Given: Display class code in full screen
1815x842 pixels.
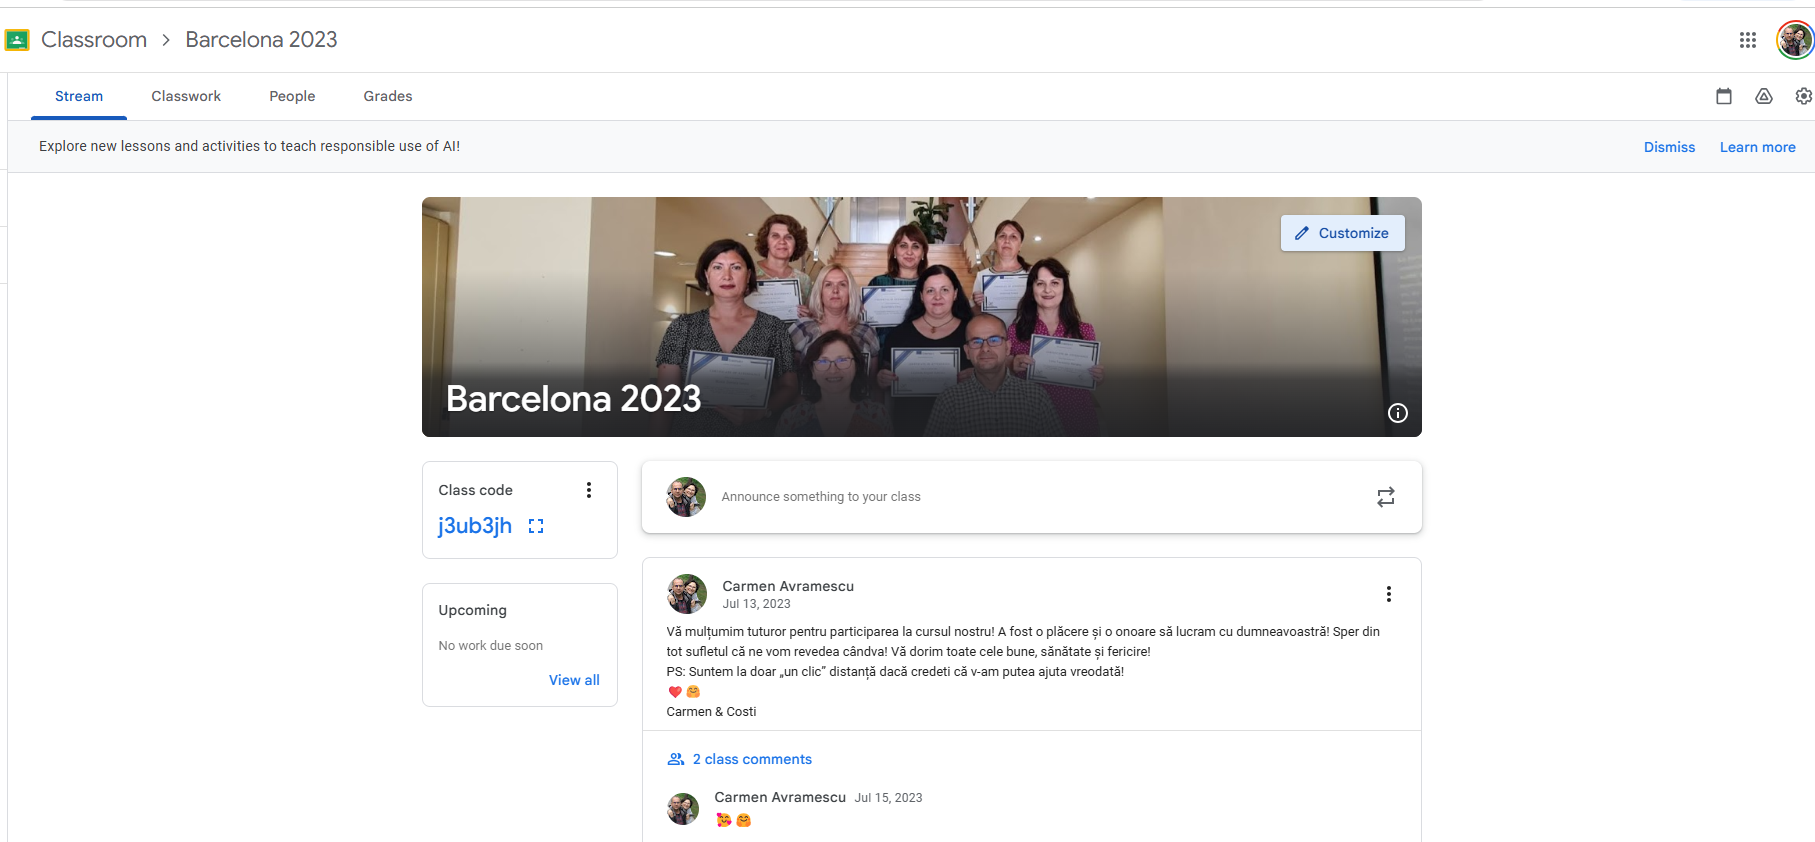Looking at the screenshot, I should (x=536, y=526).
